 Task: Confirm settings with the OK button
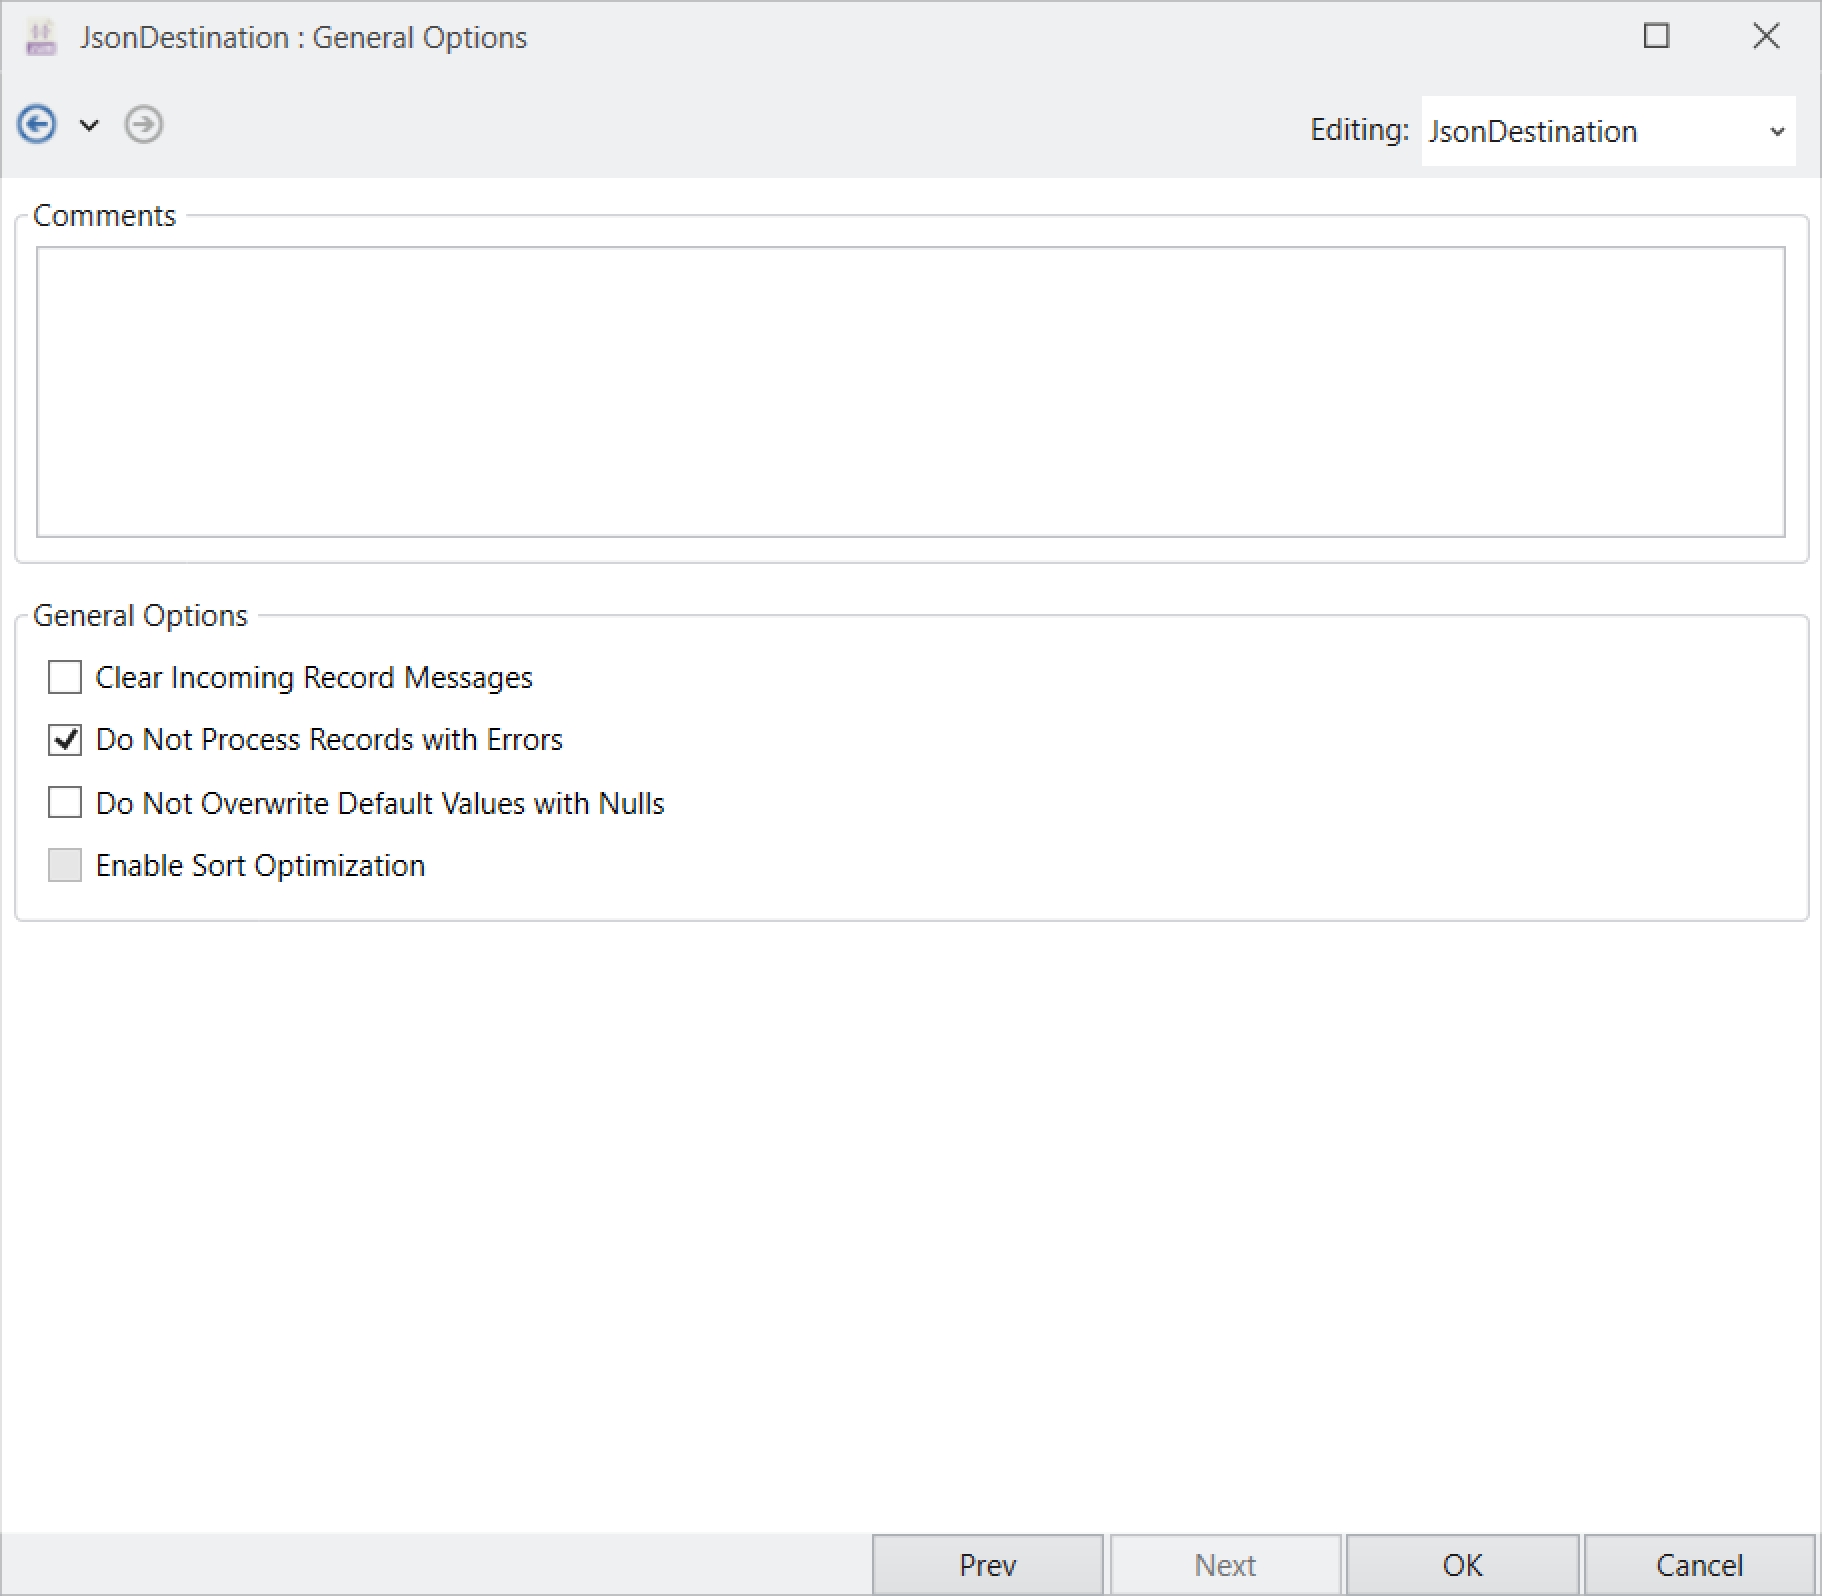[x=1462, y=1564]
